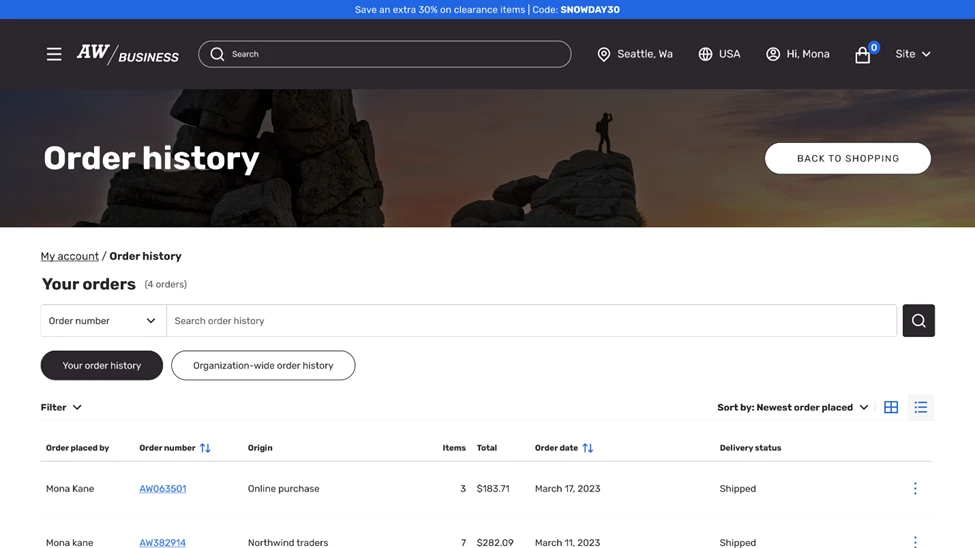Open more options for order AW063501

click(x=915, y=489)
